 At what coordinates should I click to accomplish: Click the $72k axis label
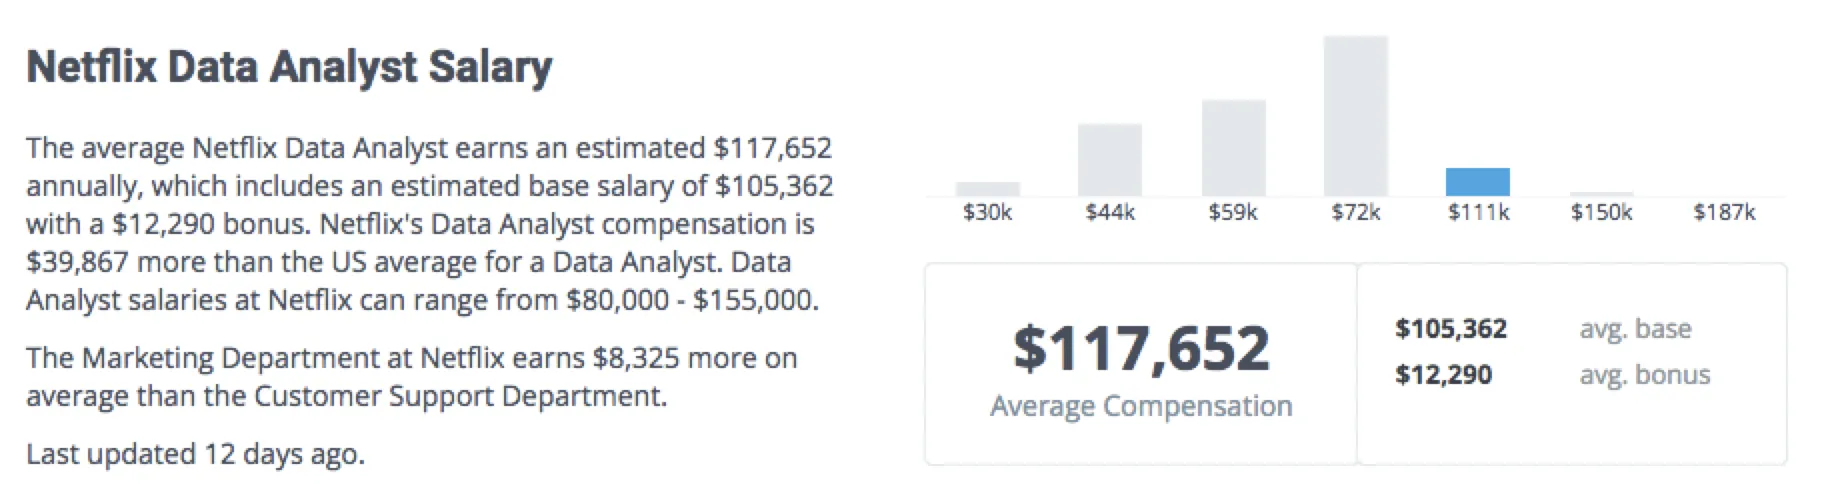pyautogui.click(x=1355, y=212)
